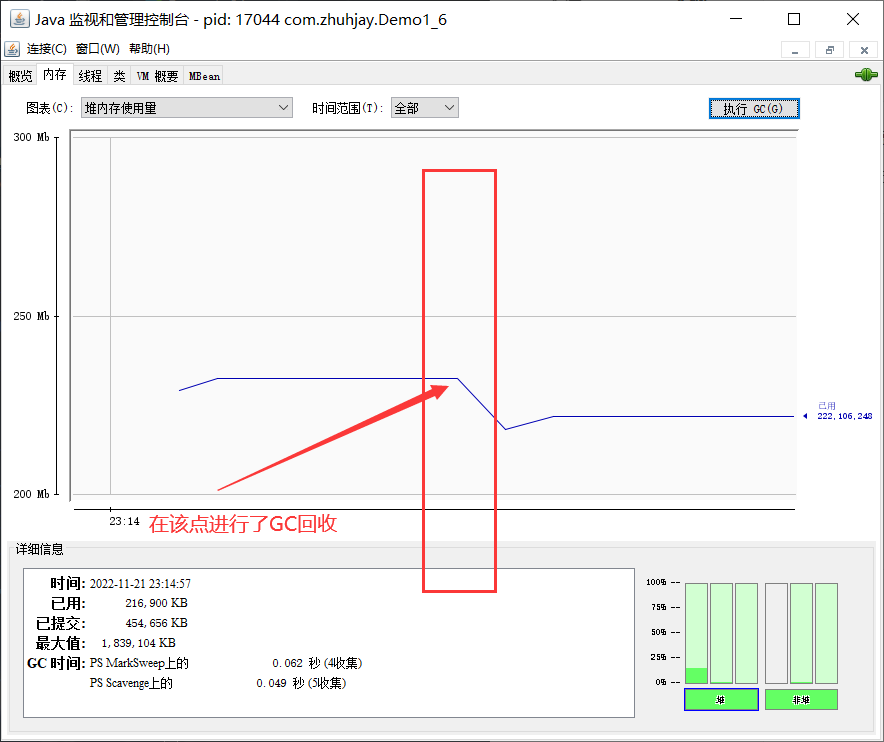
Task: Click the green connection status icon
Action: 865,75
